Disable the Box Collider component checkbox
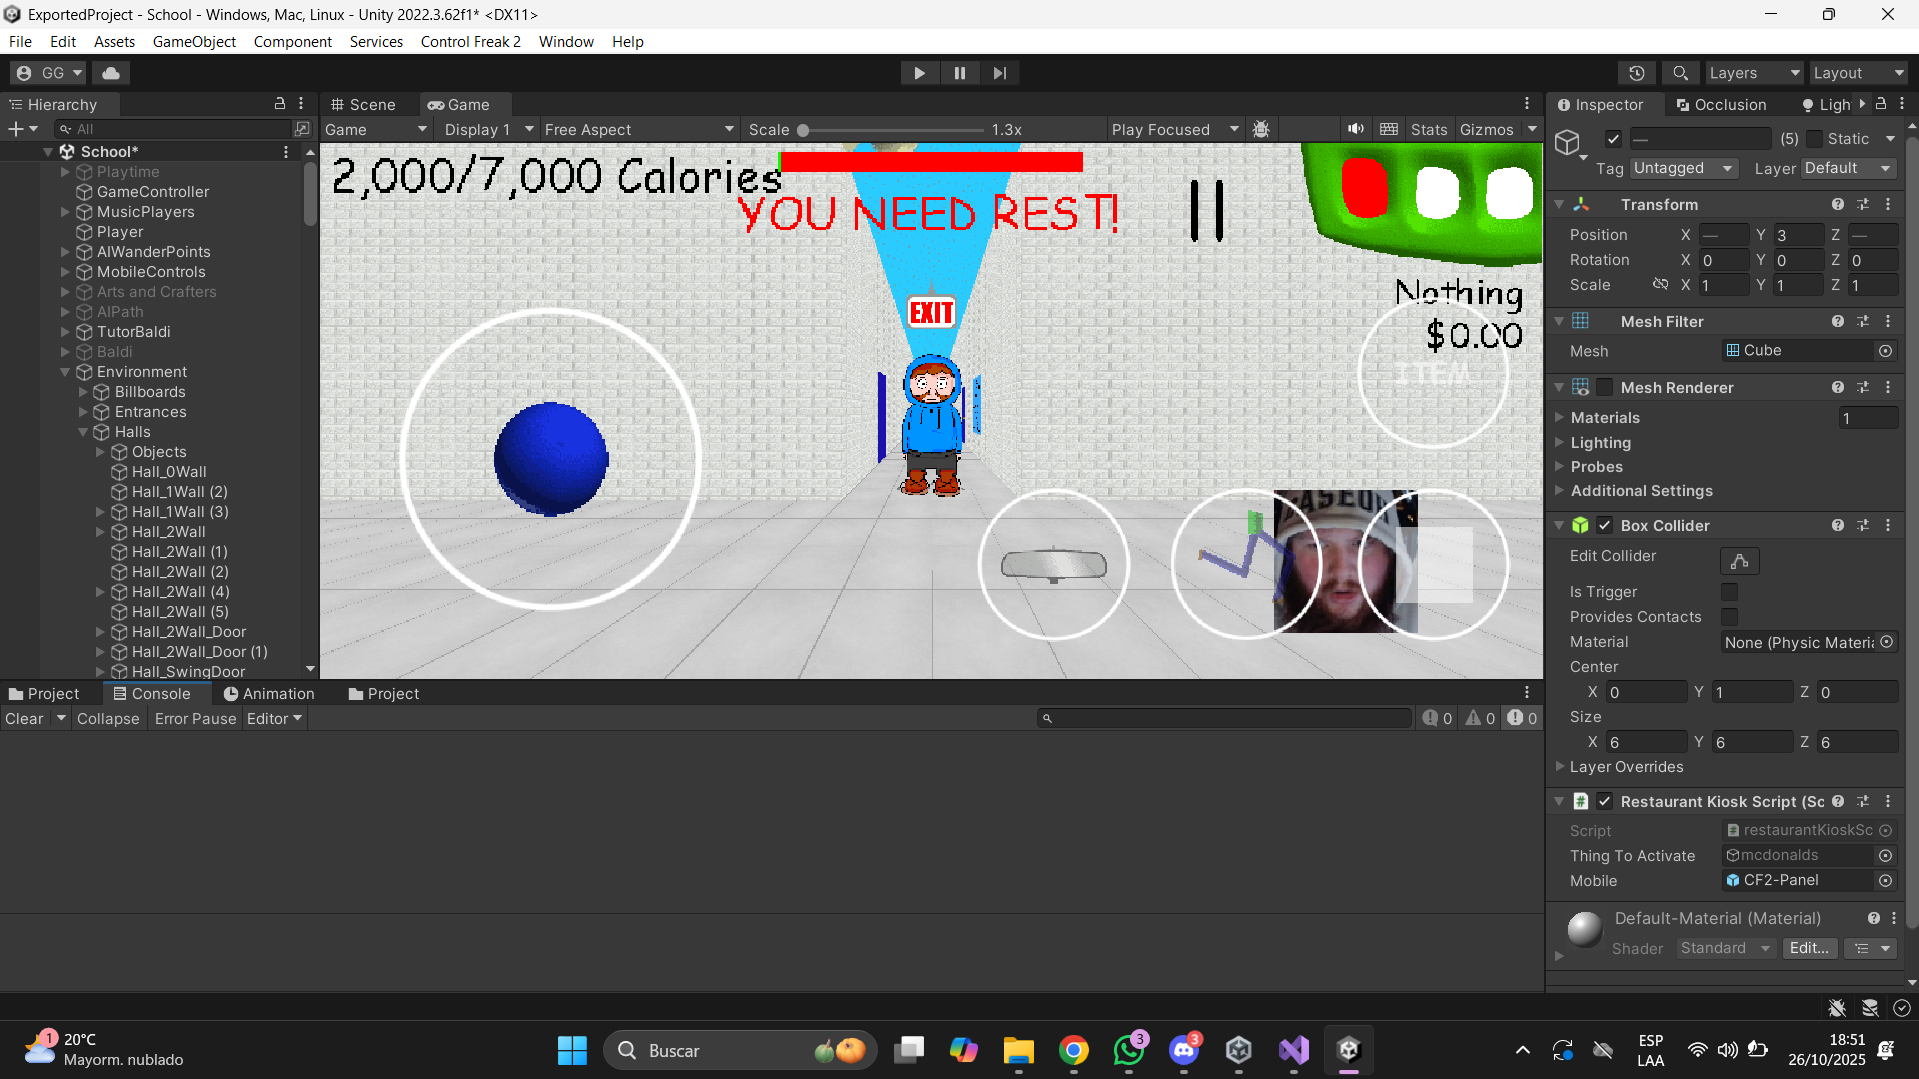This screenshot has height=1079, width=1919. [1605, 525]
